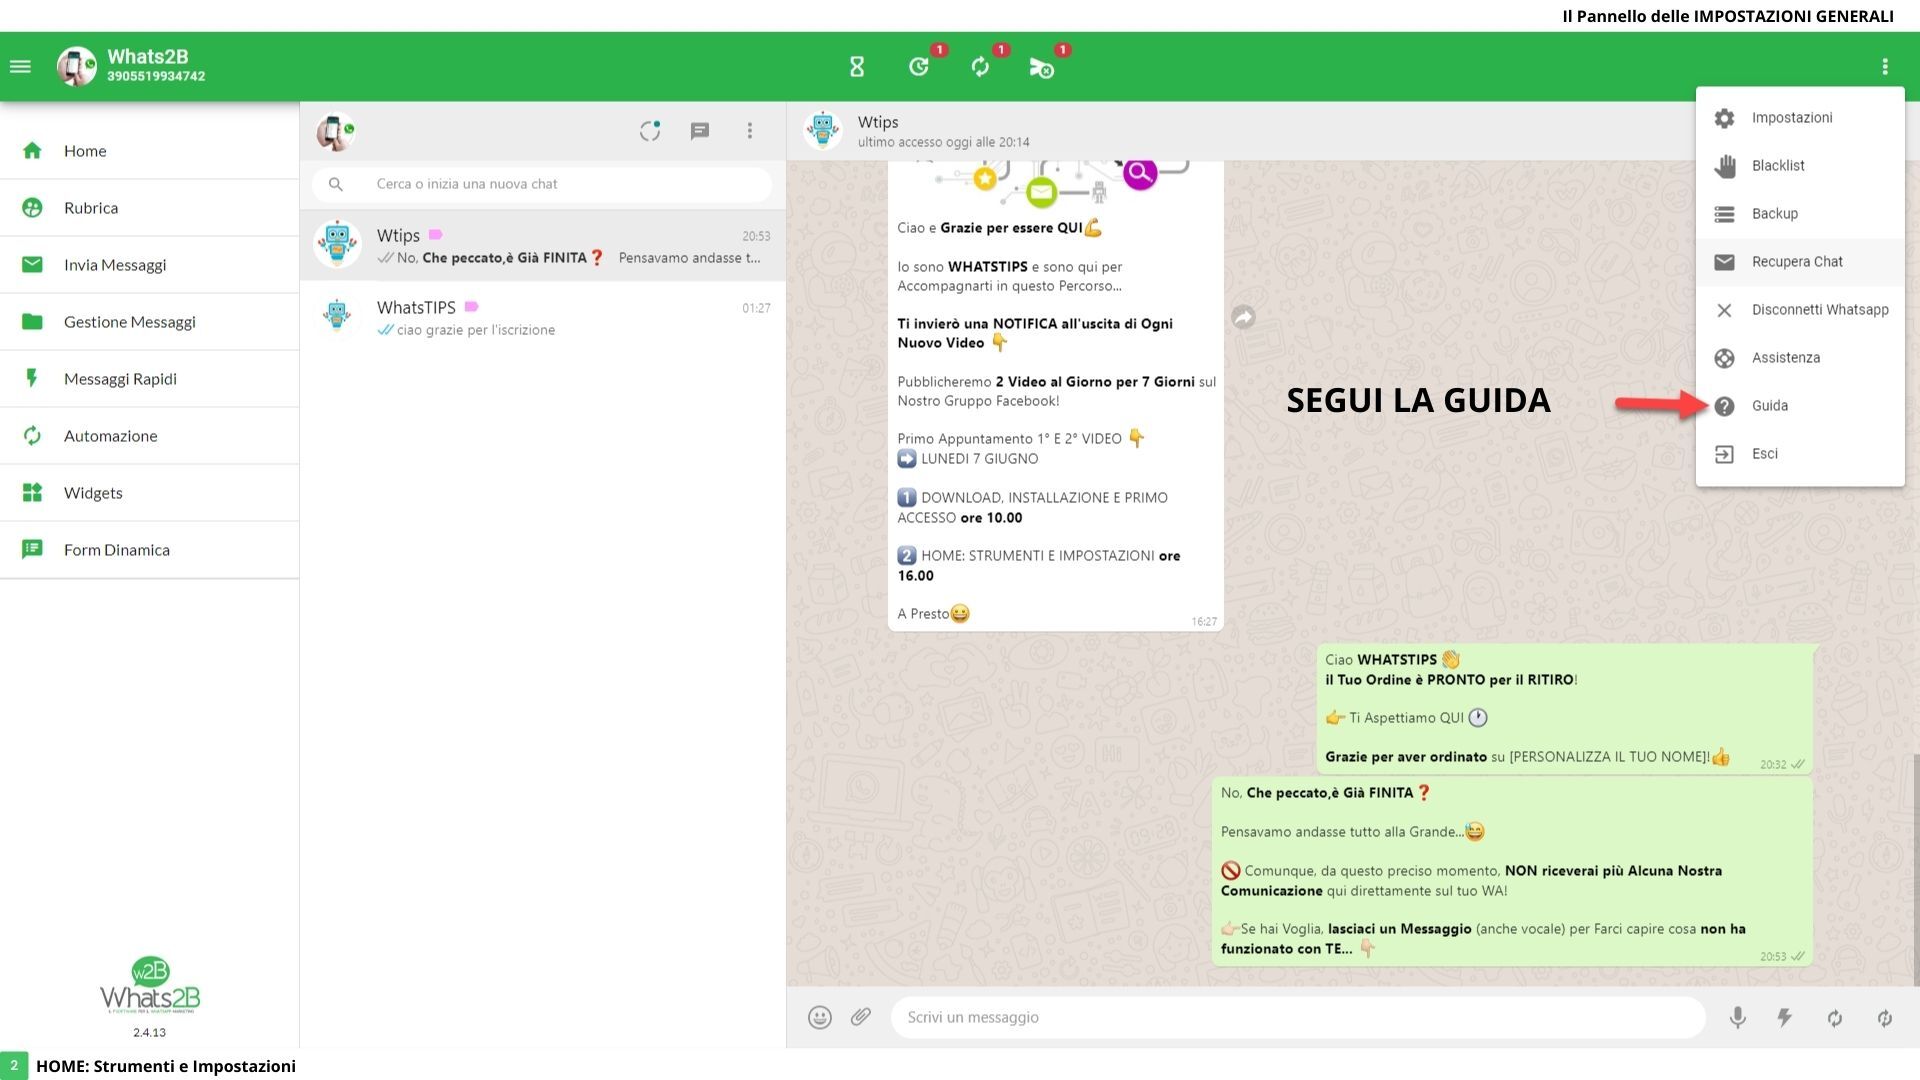Open Blacklist from the menu
Viewport: 1920px width, 1080px height.
[x=1800, y=166]
